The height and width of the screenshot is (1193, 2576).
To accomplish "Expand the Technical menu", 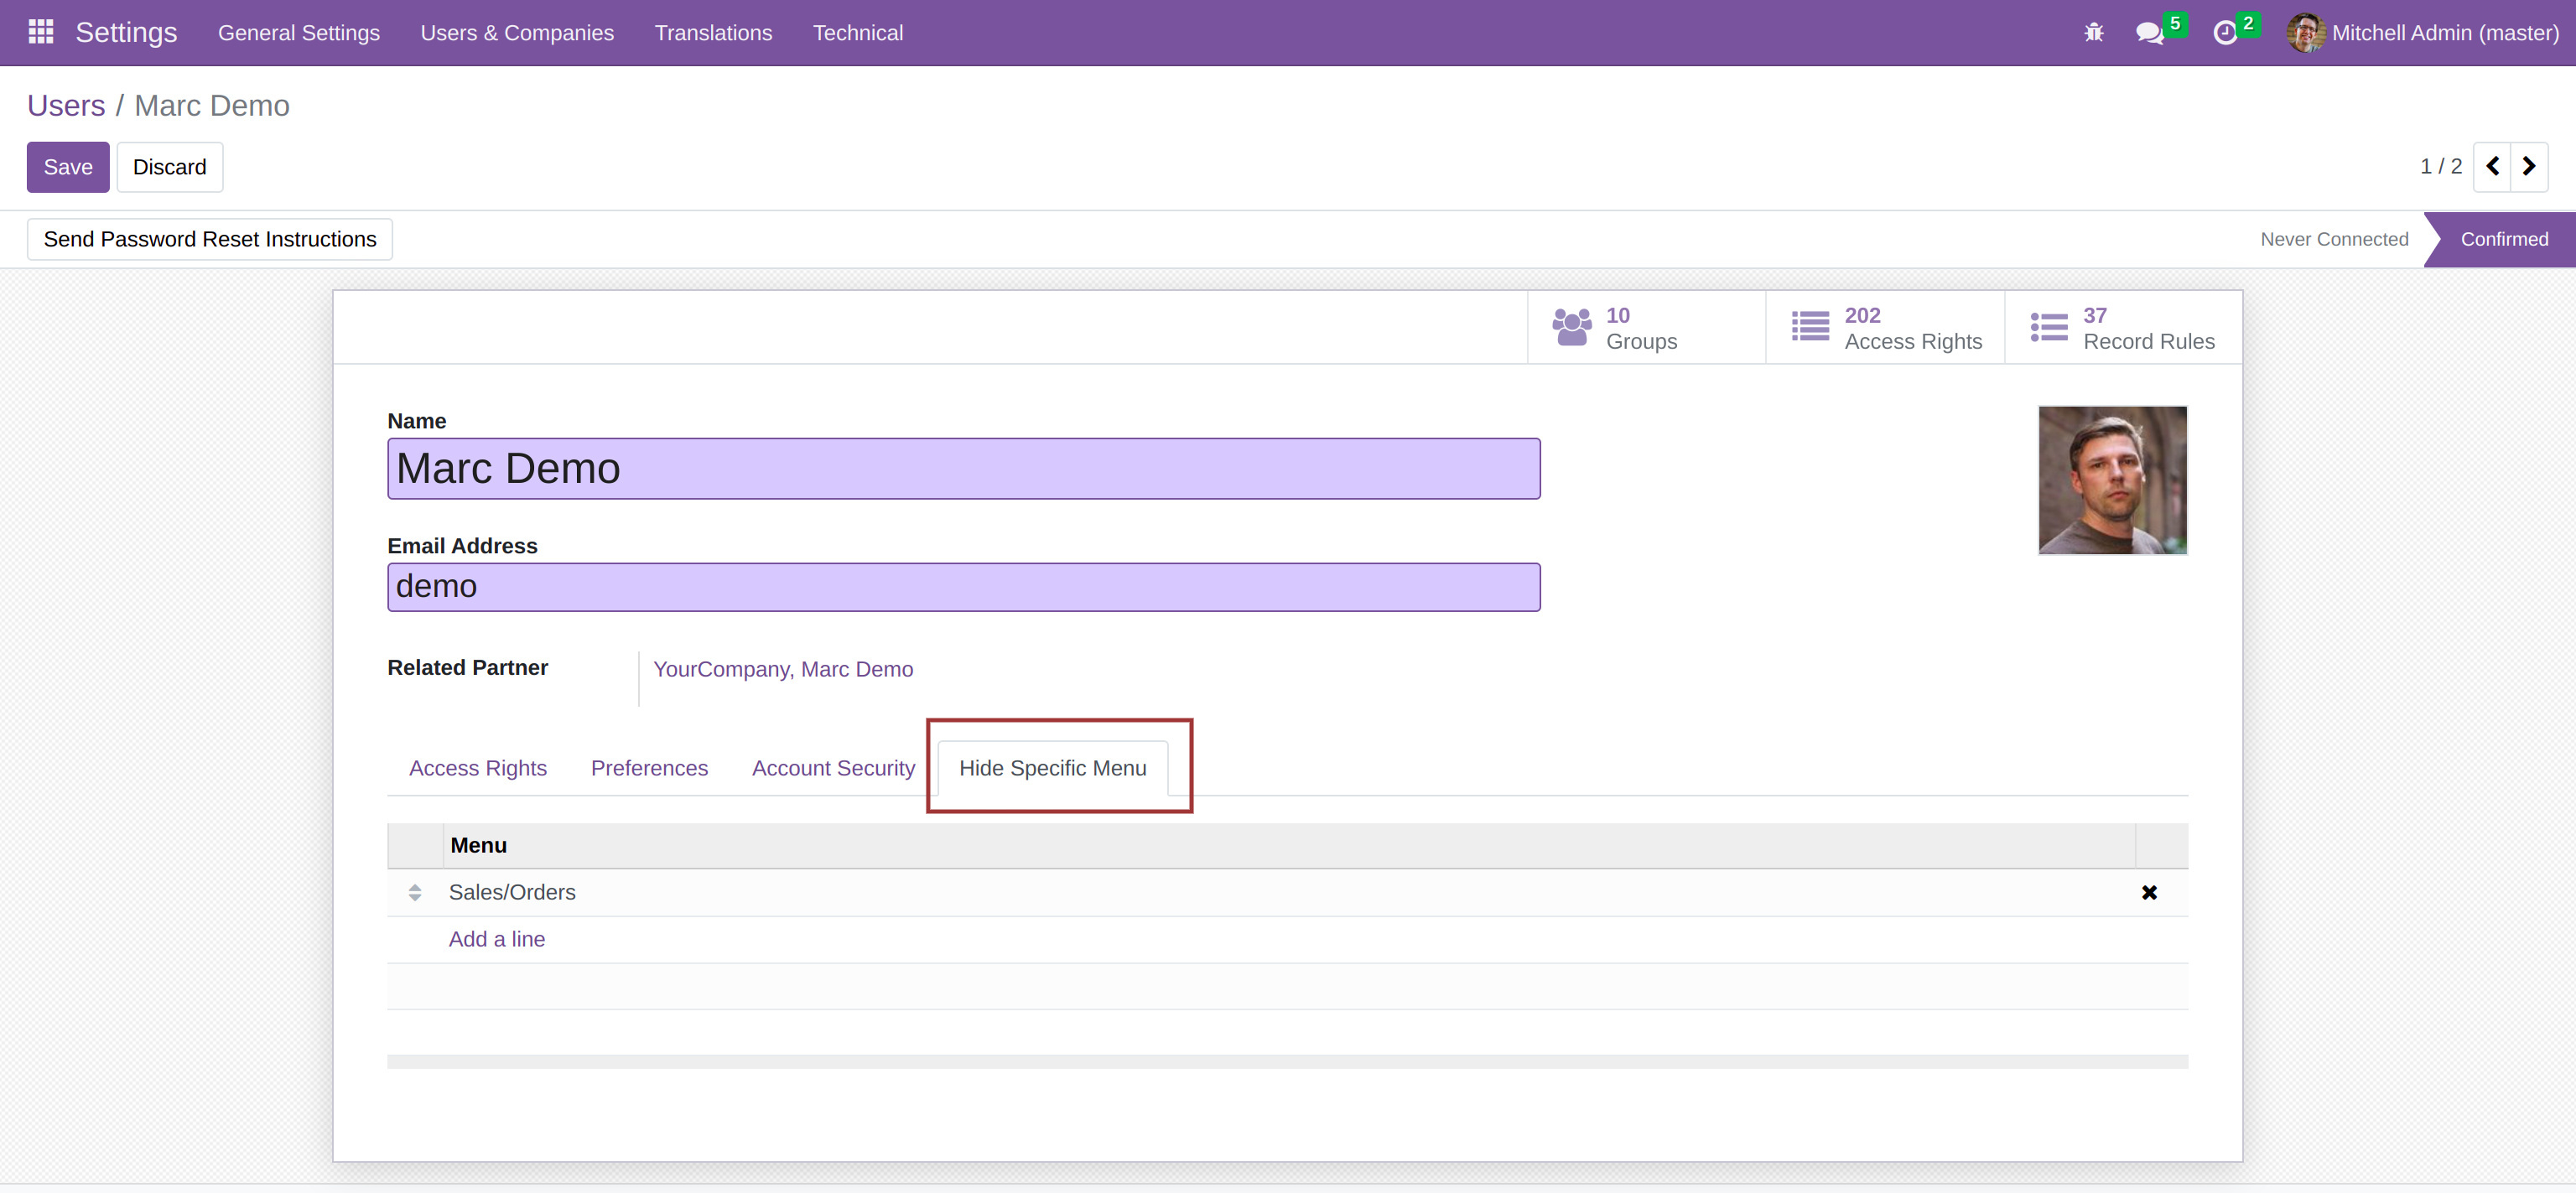I will click(857, 33).
